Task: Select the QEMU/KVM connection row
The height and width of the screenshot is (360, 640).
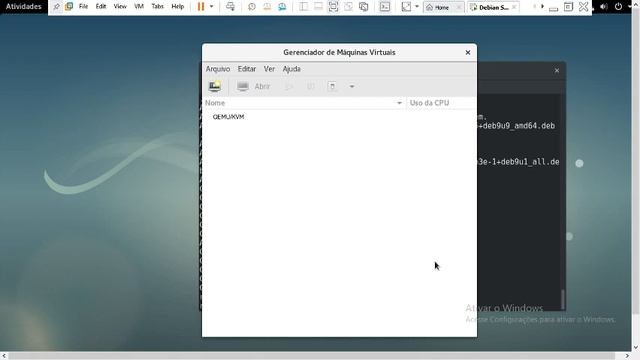Action: tap(339, 117)
